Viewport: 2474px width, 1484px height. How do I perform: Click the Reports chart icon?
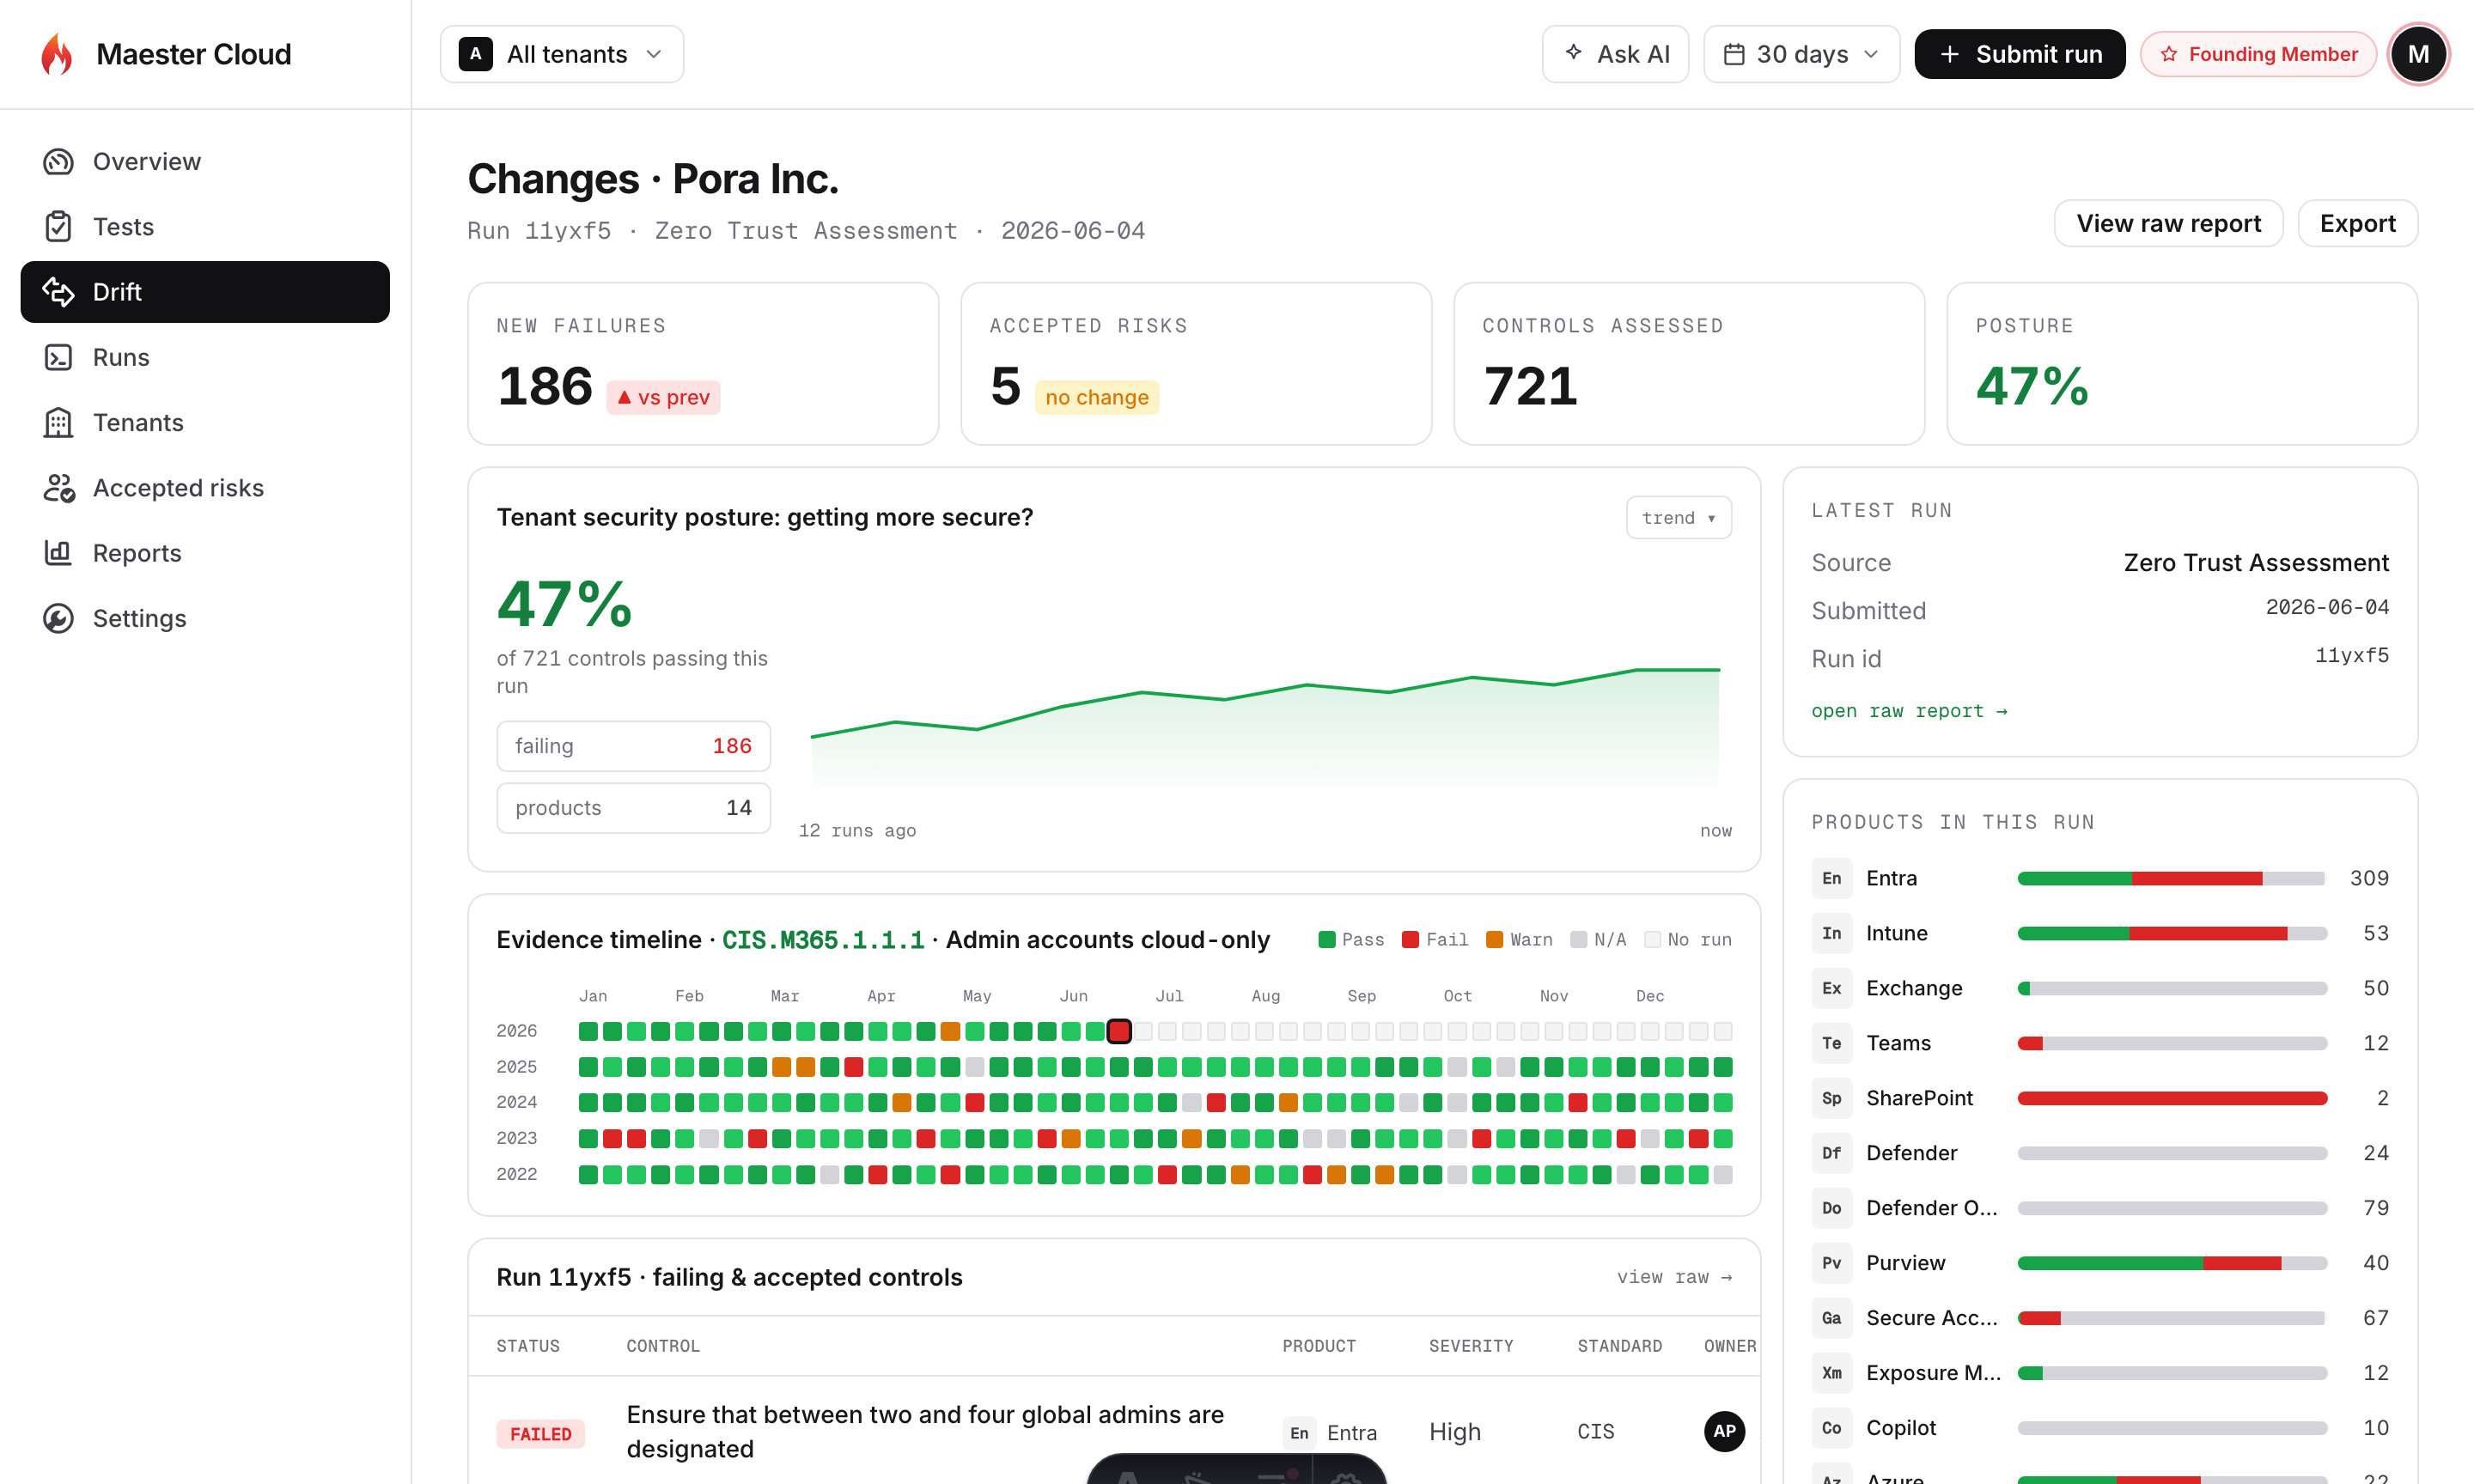(x=58, y=553)
